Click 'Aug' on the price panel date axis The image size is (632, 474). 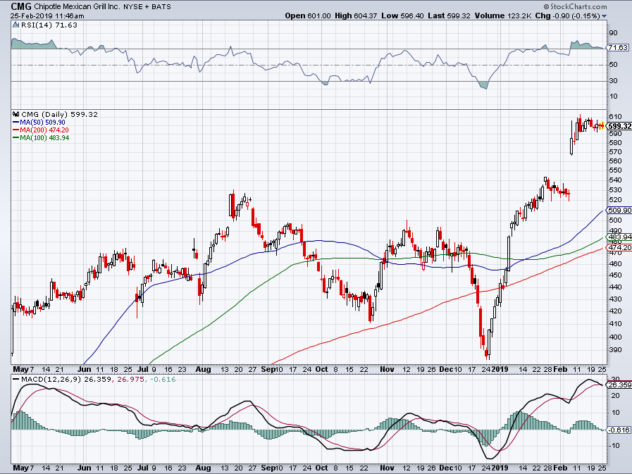(x=203, y=369)
